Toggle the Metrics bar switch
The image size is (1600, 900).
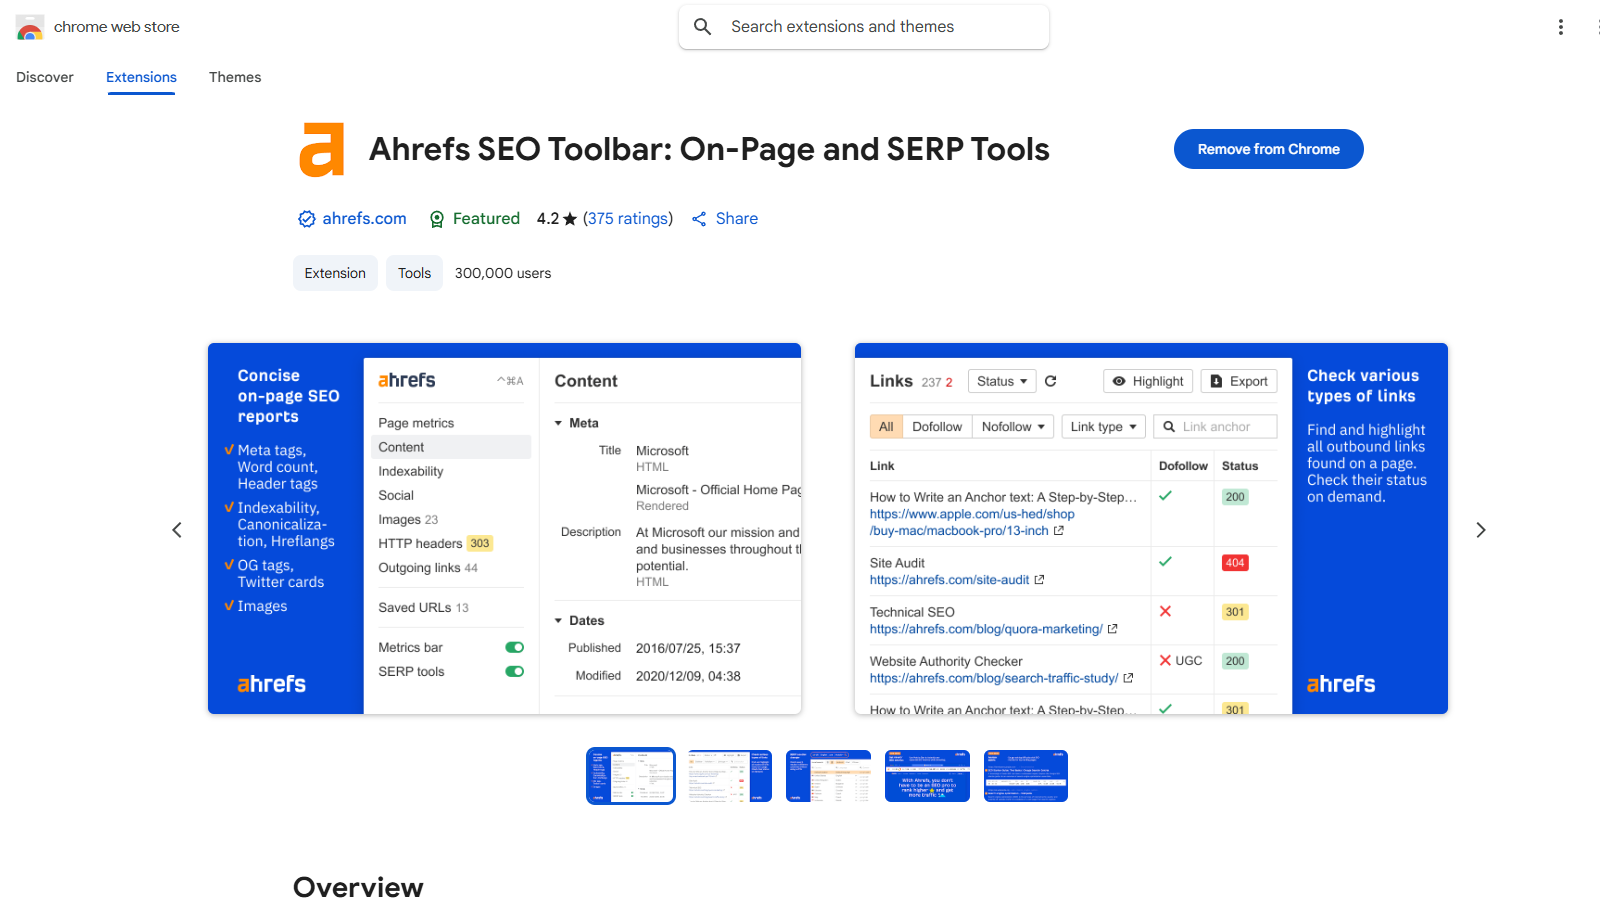click(514, 647)
